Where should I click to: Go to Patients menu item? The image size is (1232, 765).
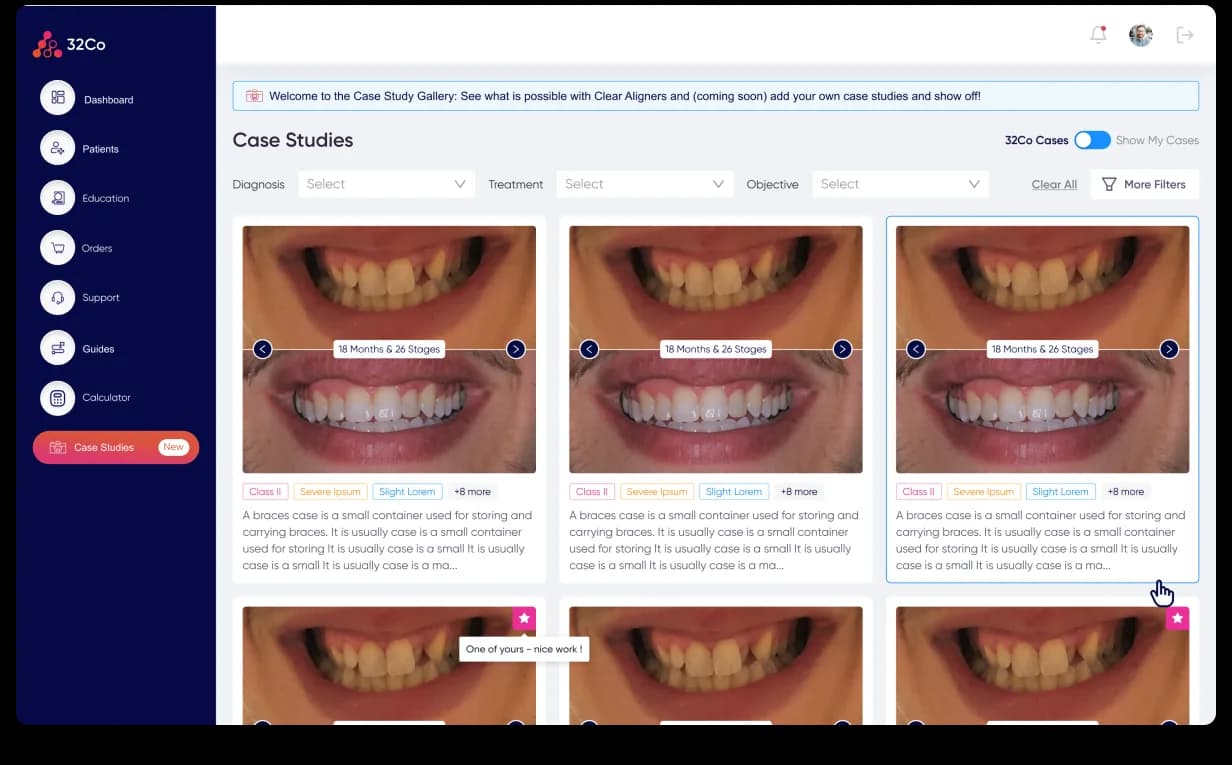coord(101,149)
